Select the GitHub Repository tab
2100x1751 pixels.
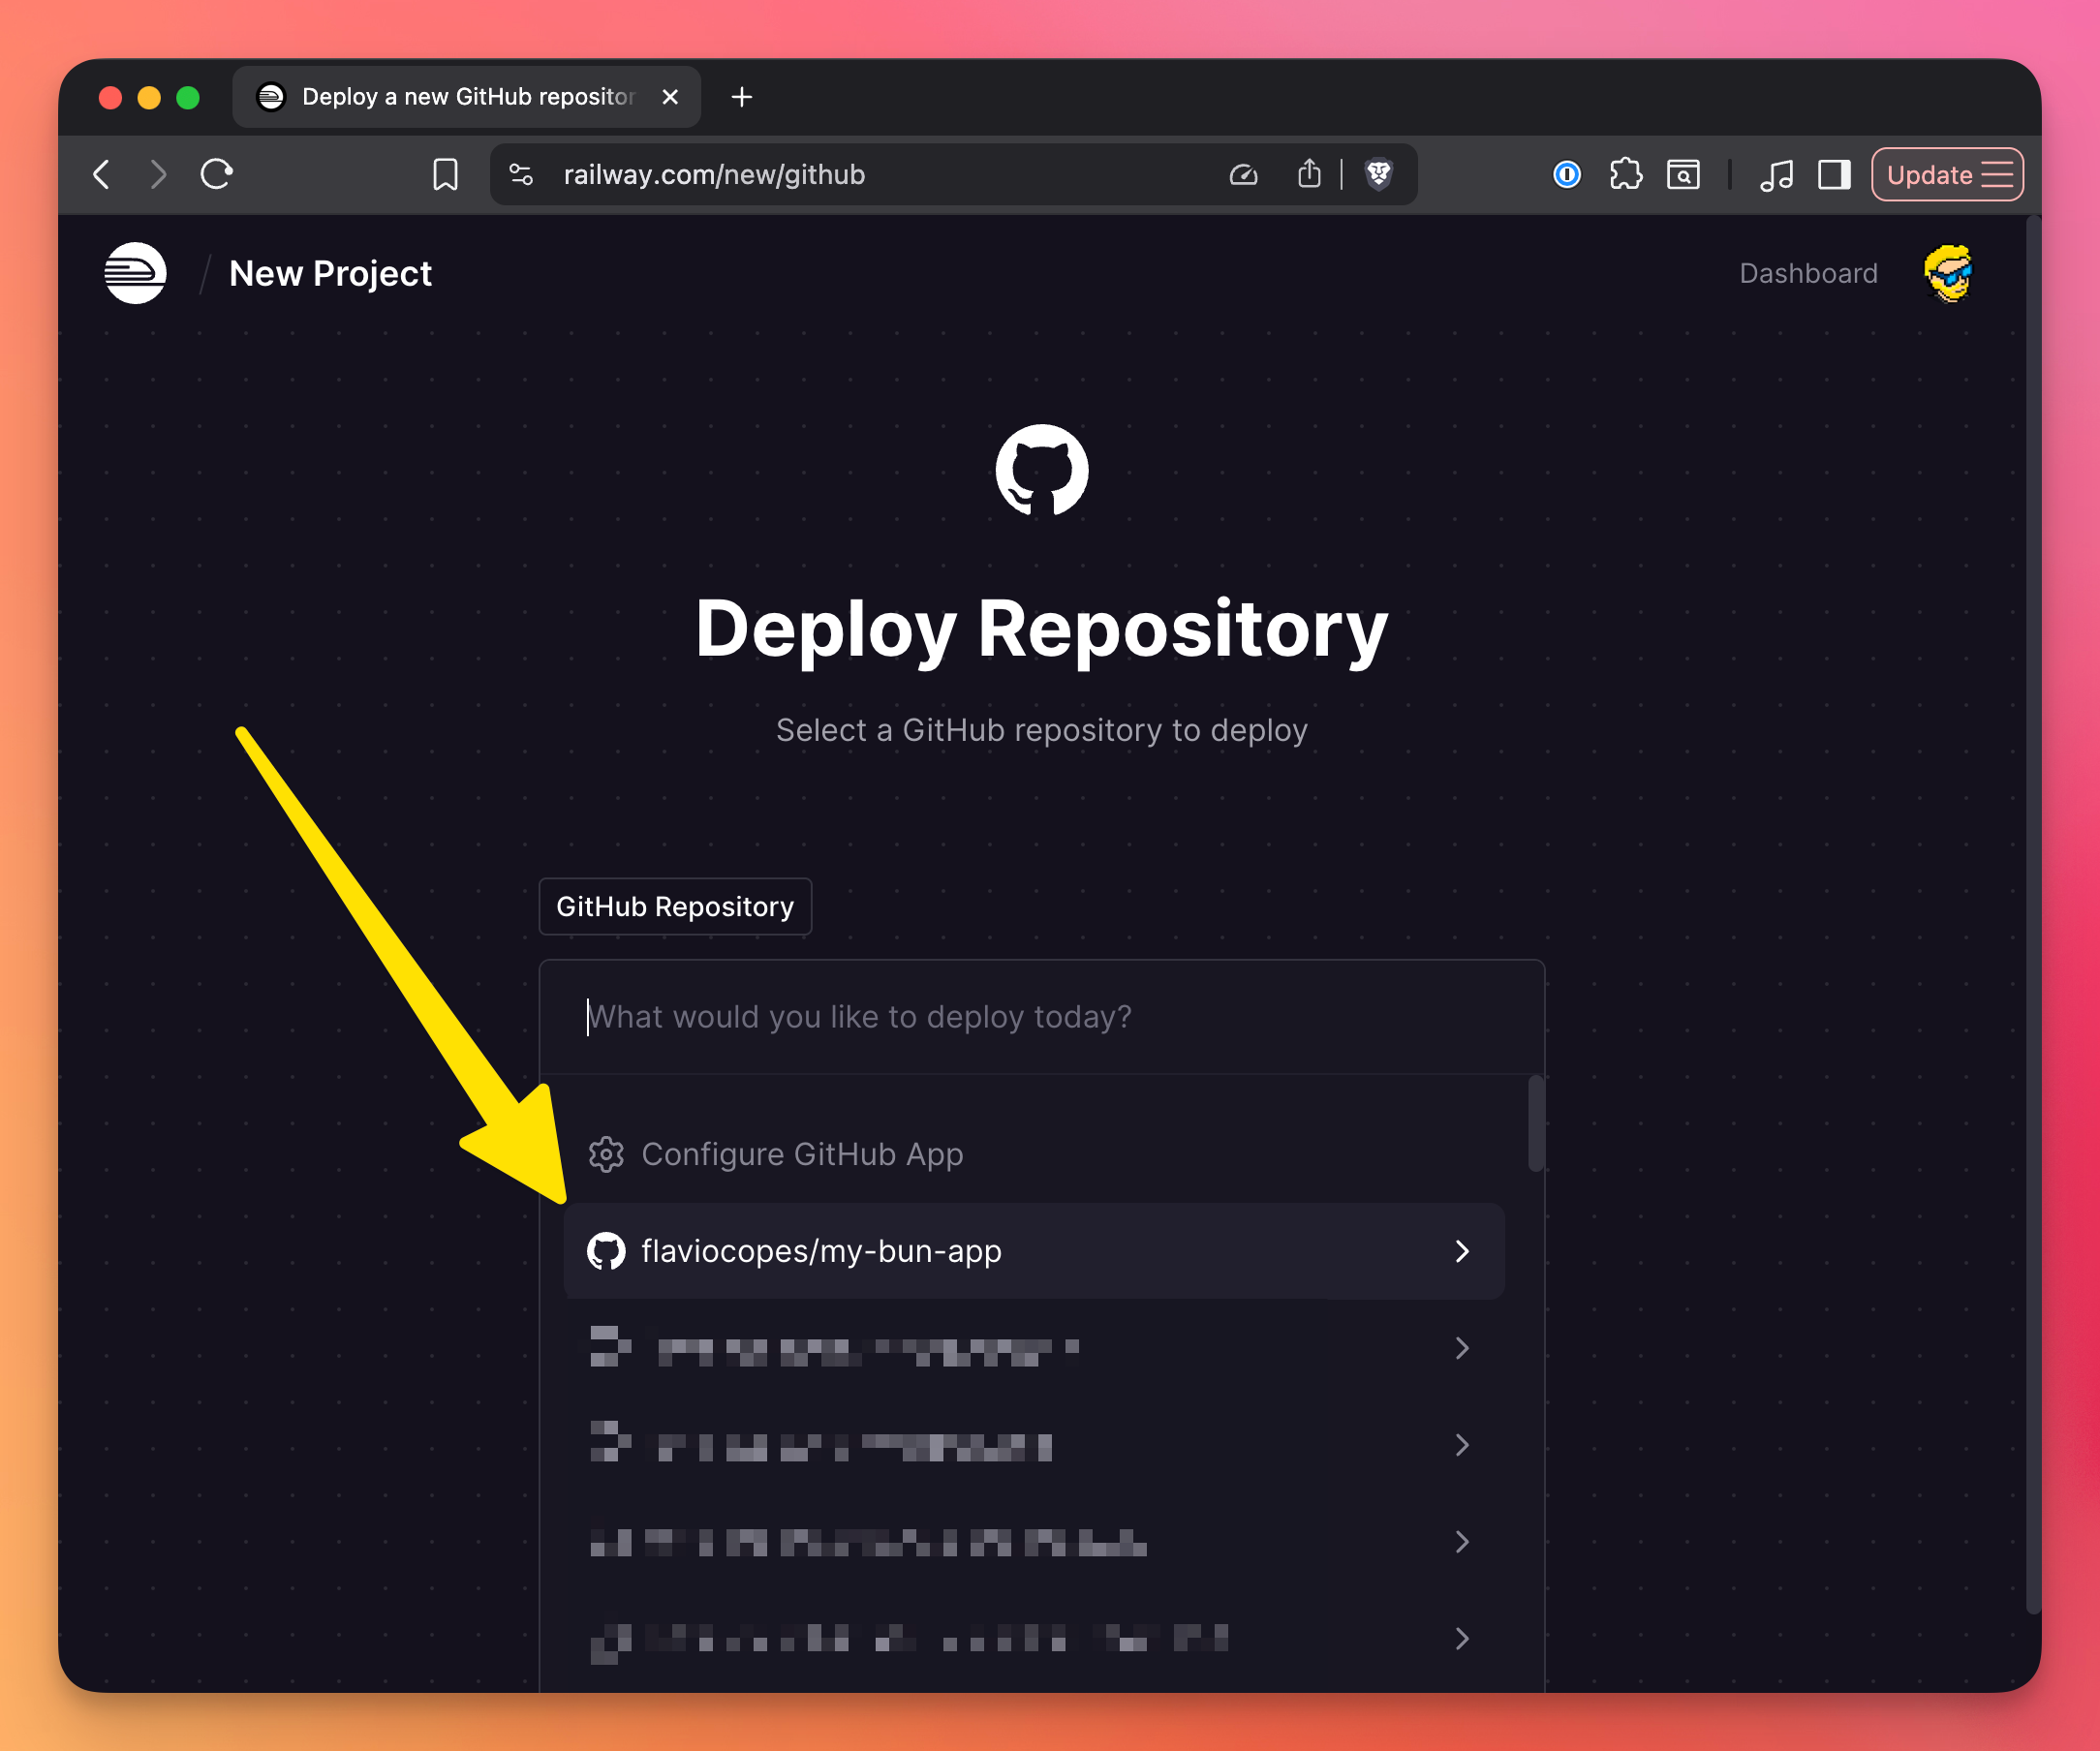point(675,906)
